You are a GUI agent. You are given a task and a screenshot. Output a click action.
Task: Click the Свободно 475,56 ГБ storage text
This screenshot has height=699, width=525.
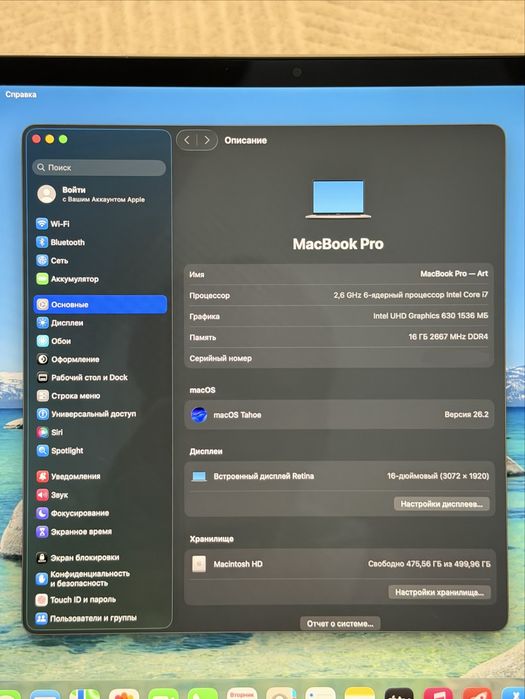(429, 564)
